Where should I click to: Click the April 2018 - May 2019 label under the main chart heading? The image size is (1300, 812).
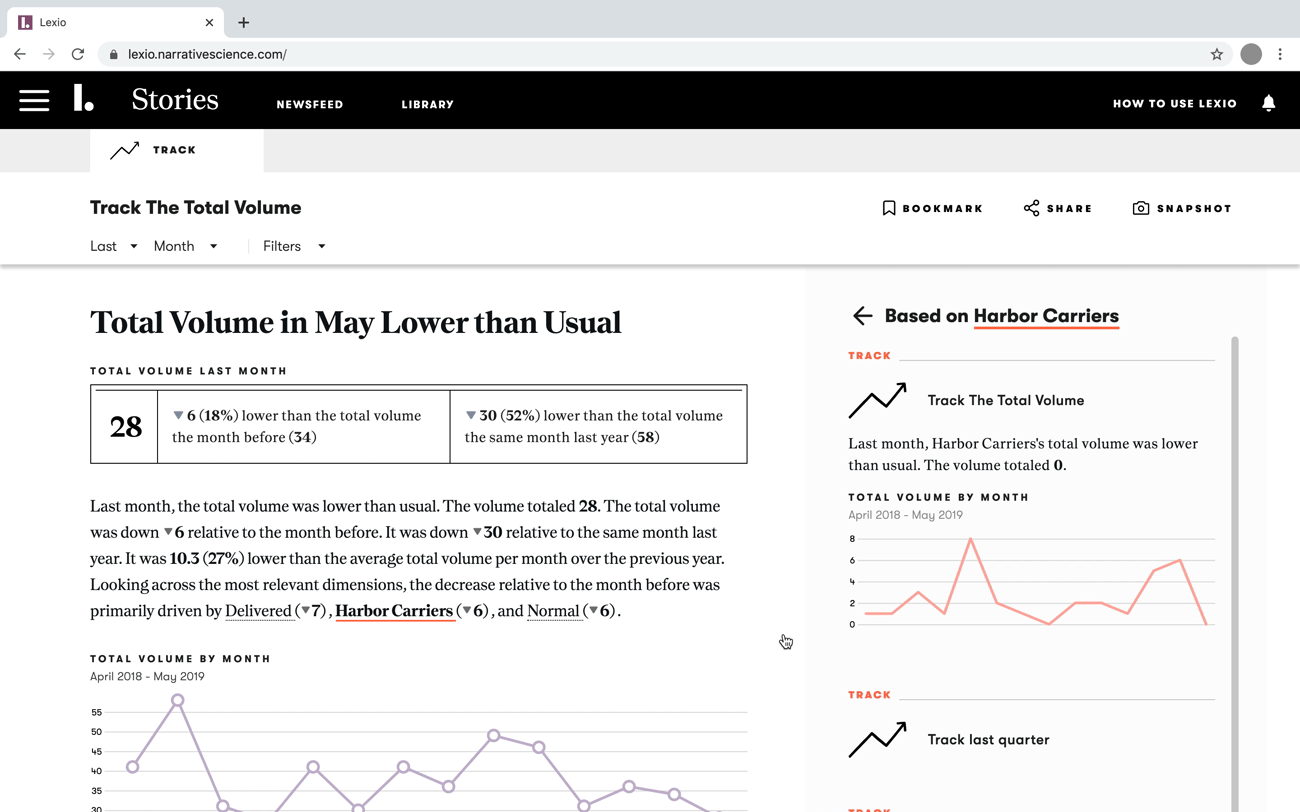pos(147,677)
